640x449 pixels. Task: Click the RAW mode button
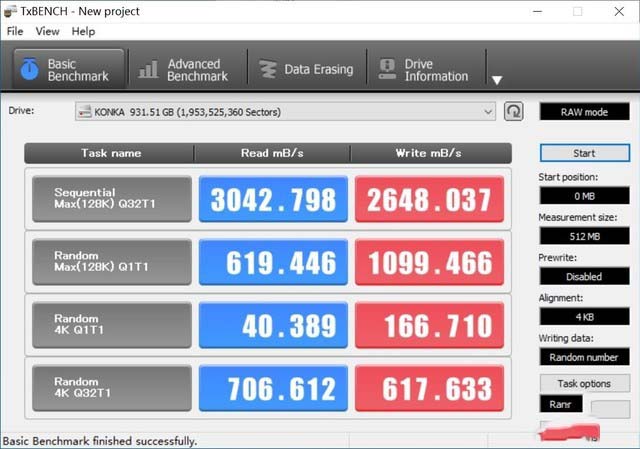coord(584,112)
